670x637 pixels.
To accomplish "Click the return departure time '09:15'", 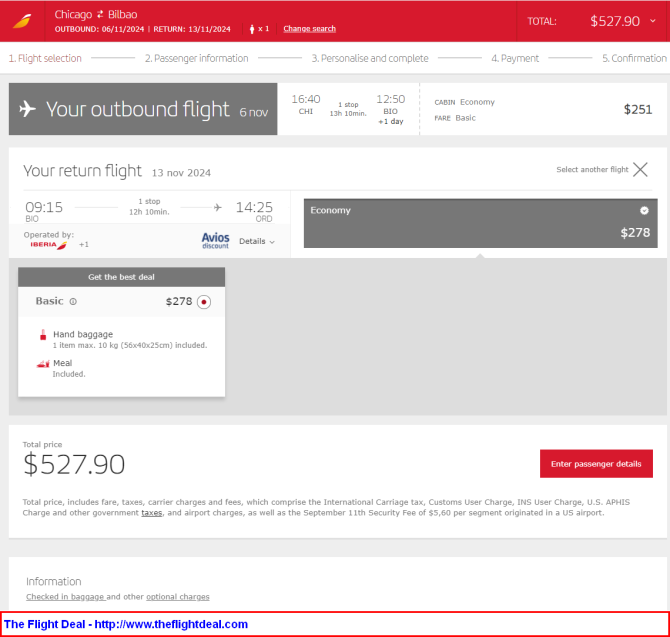I will (x=44, y=207).
